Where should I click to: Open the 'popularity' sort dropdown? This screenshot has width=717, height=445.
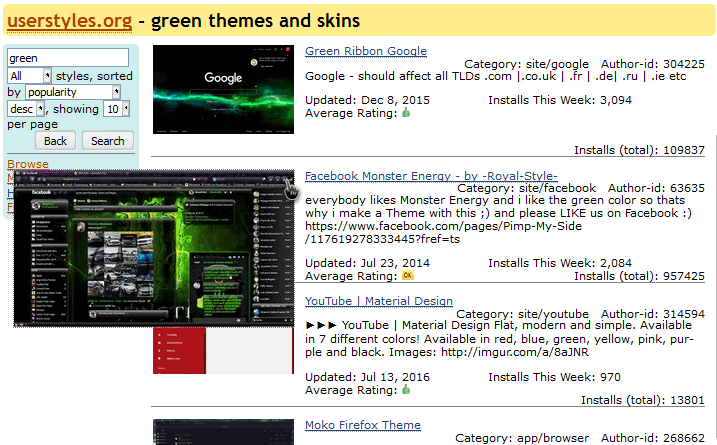pyautogui.click(x=73, y=92)
